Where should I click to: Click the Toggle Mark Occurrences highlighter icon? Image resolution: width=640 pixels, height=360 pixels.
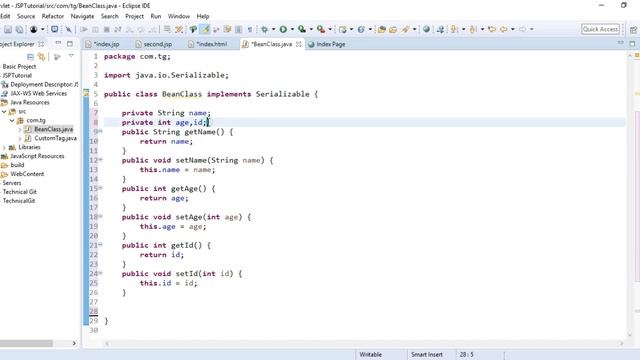point(204,29)
